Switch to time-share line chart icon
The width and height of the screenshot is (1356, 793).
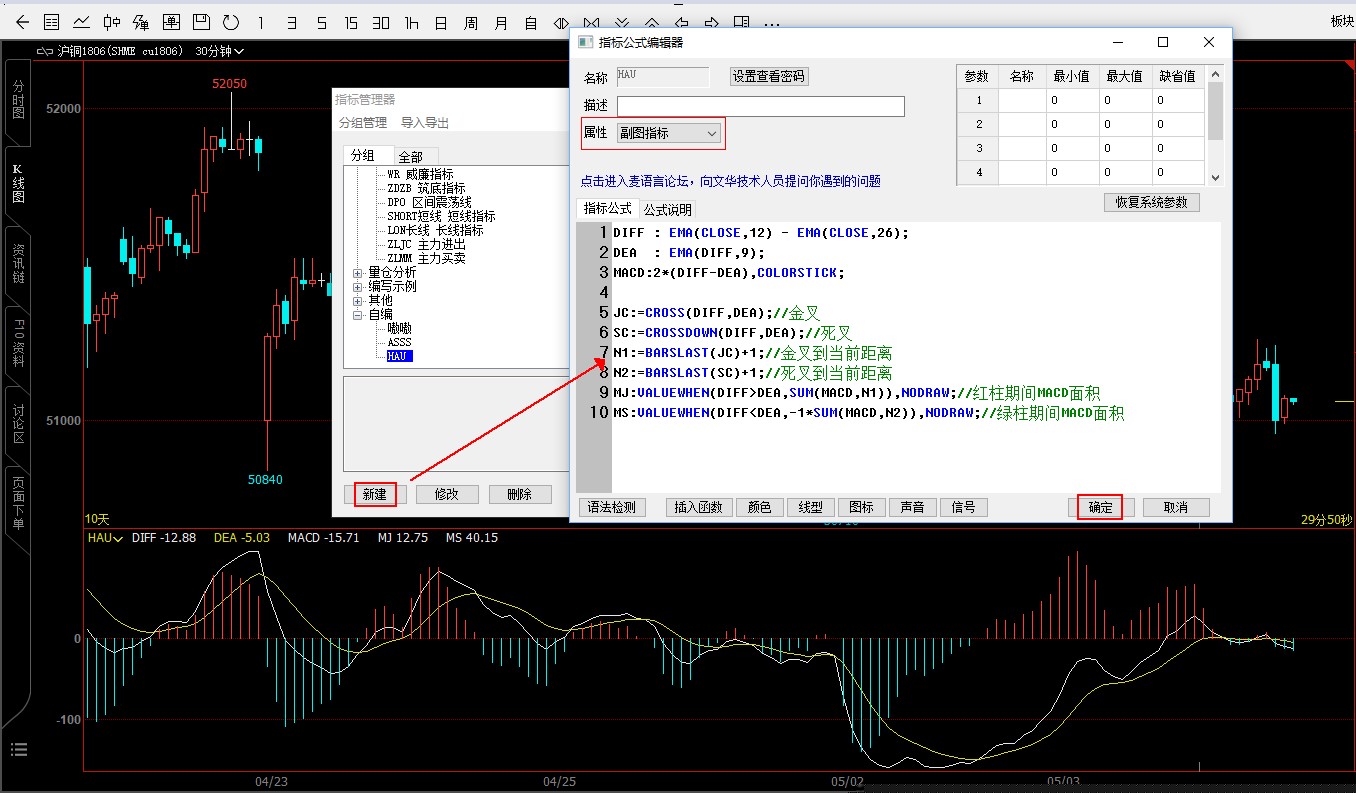pyautogui.click(x=81, y=22)
